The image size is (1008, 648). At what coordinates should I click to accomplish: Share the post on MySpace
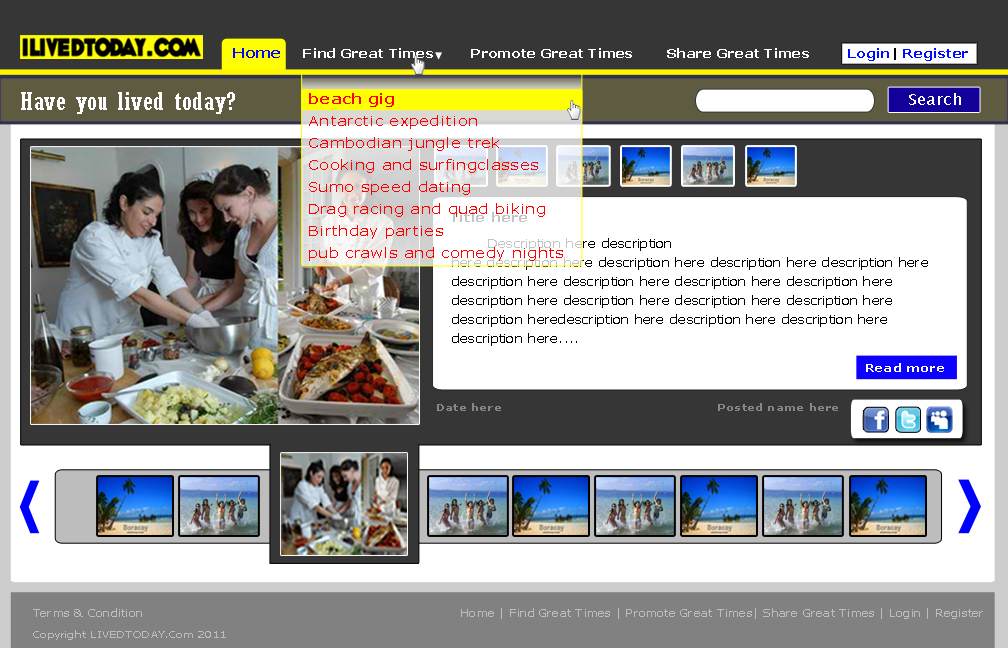click(940, 419)
